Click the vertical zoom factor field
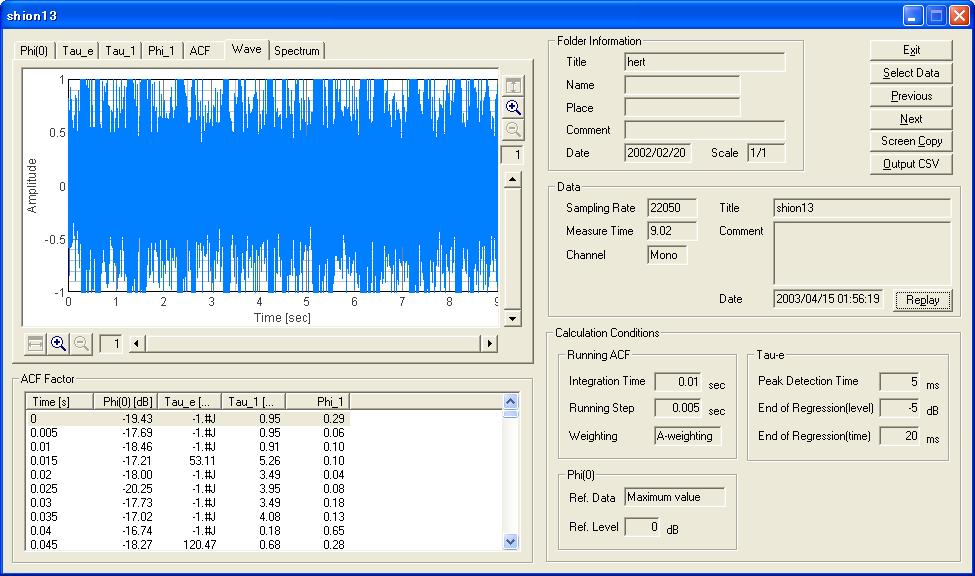The width and height of the screenshot is (975, 576). [512, 155]
